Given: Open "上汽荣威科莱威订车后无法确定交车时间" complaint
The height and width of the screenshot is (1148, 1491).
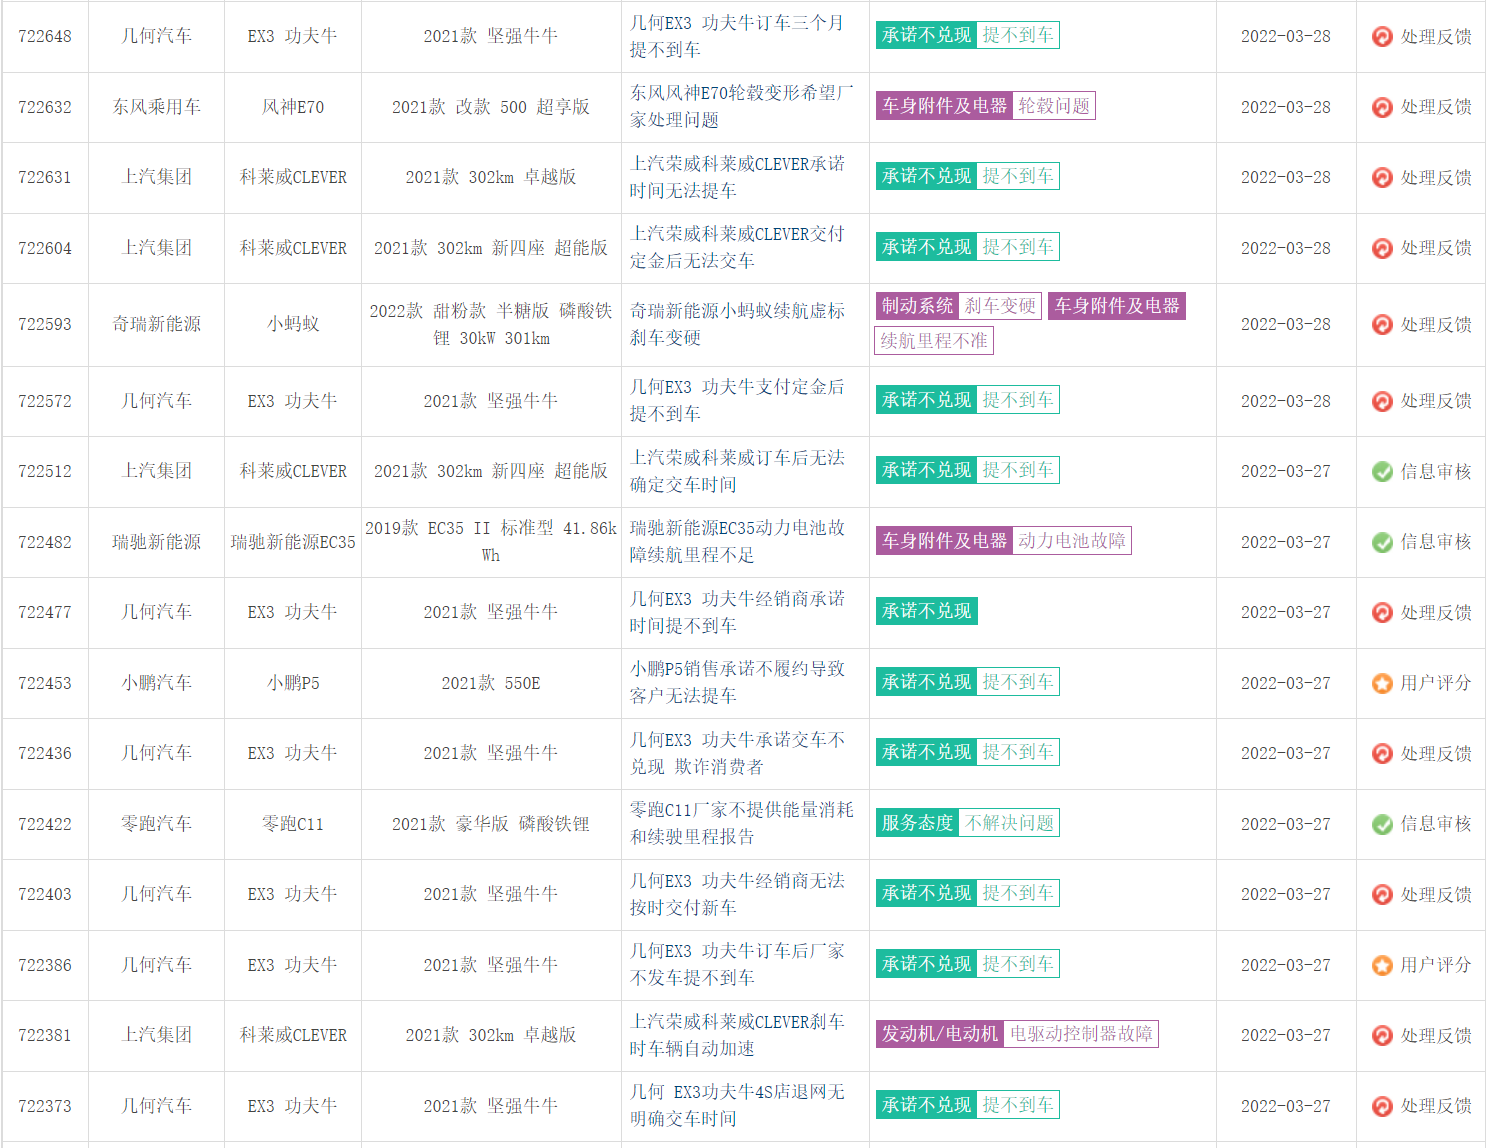Looking at the screenshot, I should point(737,471).
